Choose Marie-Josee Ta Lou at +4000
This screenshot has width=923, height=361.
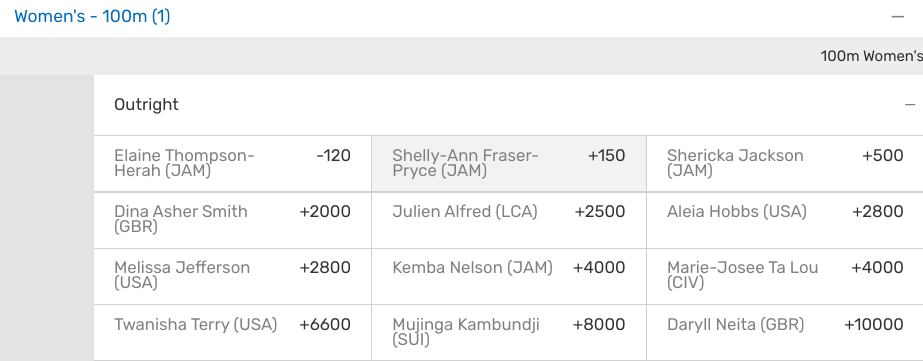785,276
